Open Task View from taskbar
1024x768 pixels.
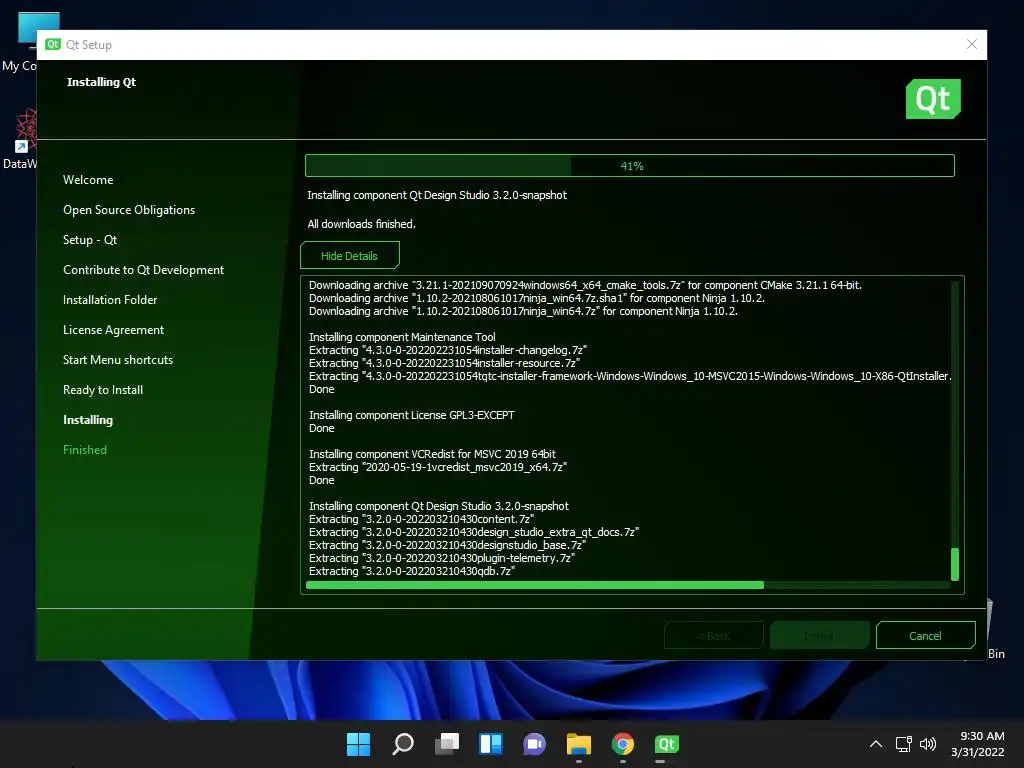click(x=447, y=744)
